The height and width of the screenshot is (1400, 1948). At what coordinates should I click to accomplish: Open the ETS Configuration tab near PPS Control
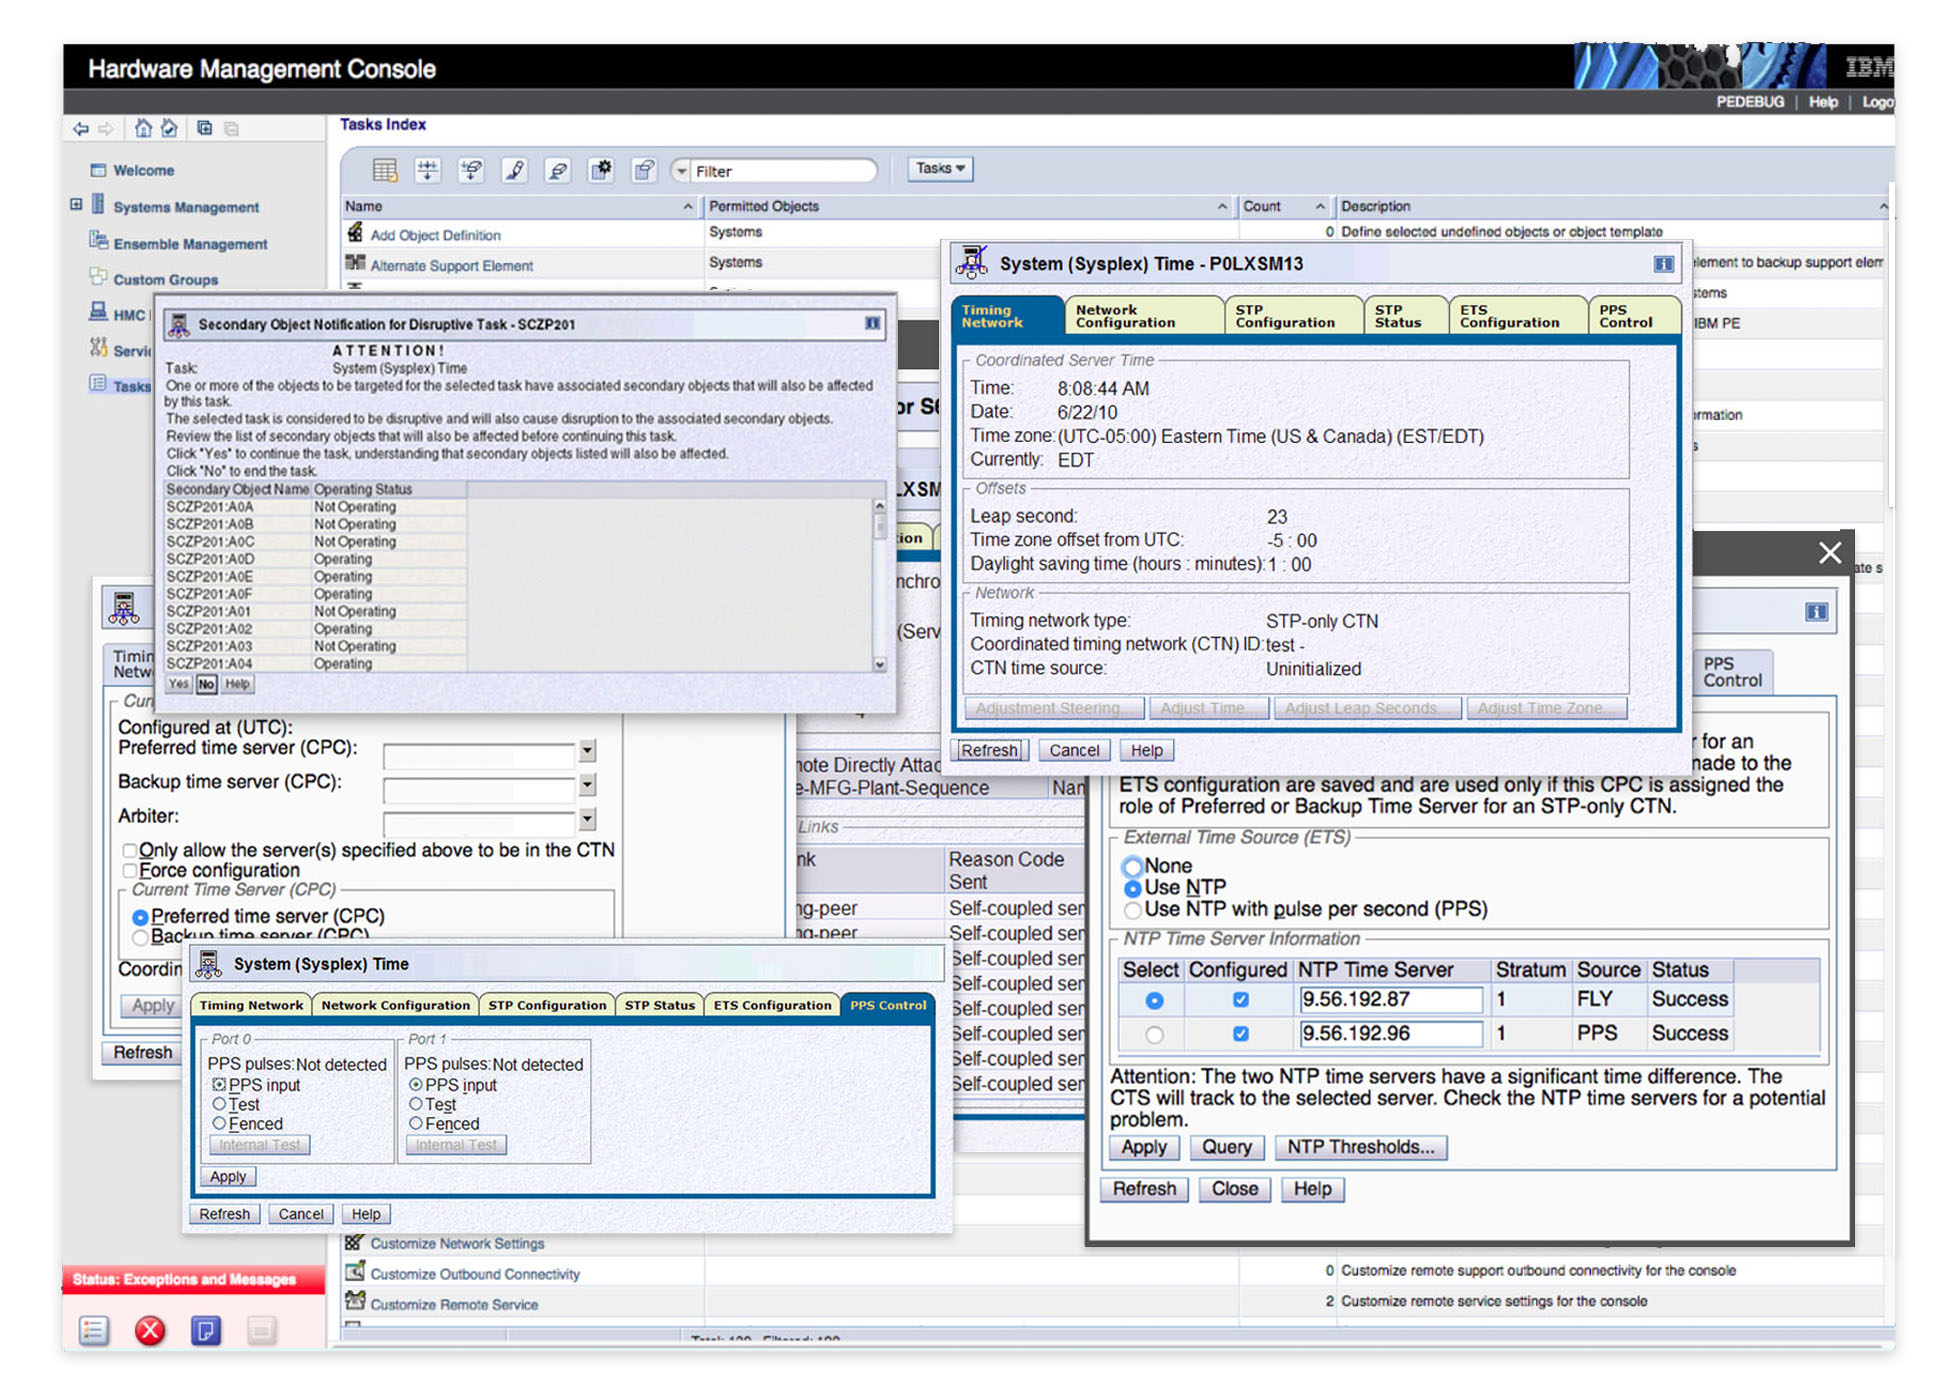772,1005
